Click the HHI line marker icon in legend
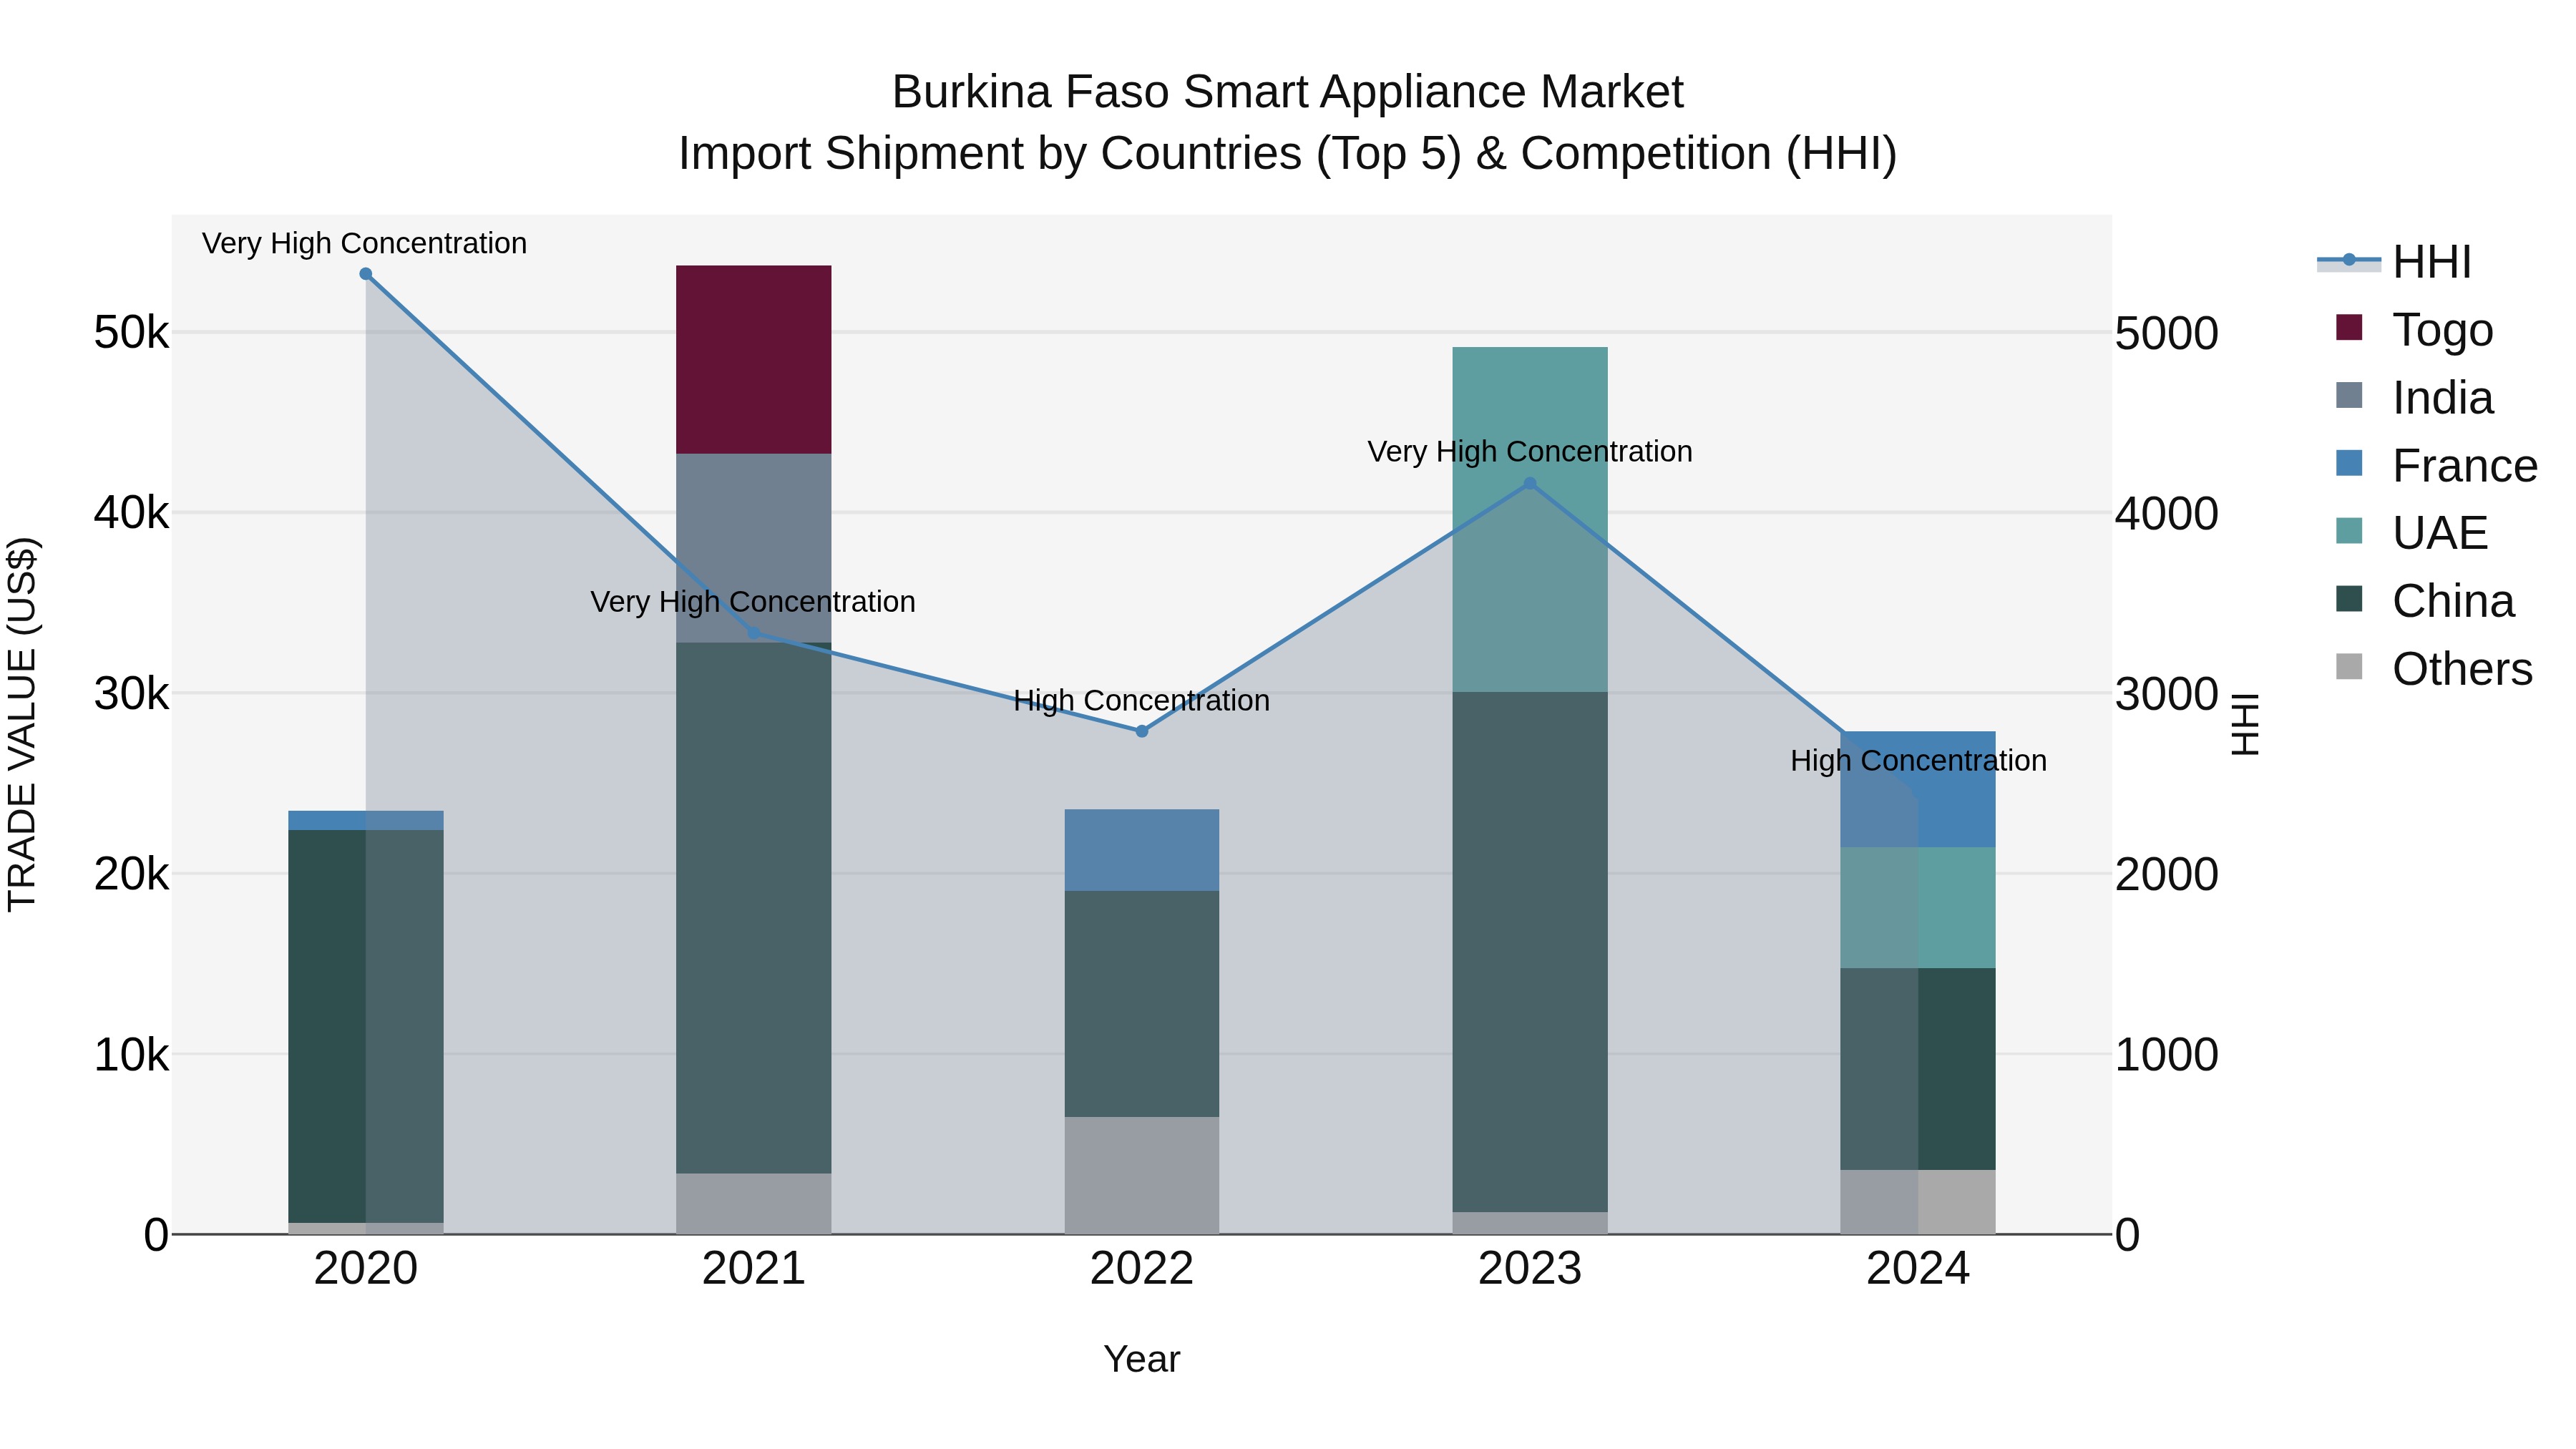The width and height of the screenshot is (2576, 1449). [2349, 260]
